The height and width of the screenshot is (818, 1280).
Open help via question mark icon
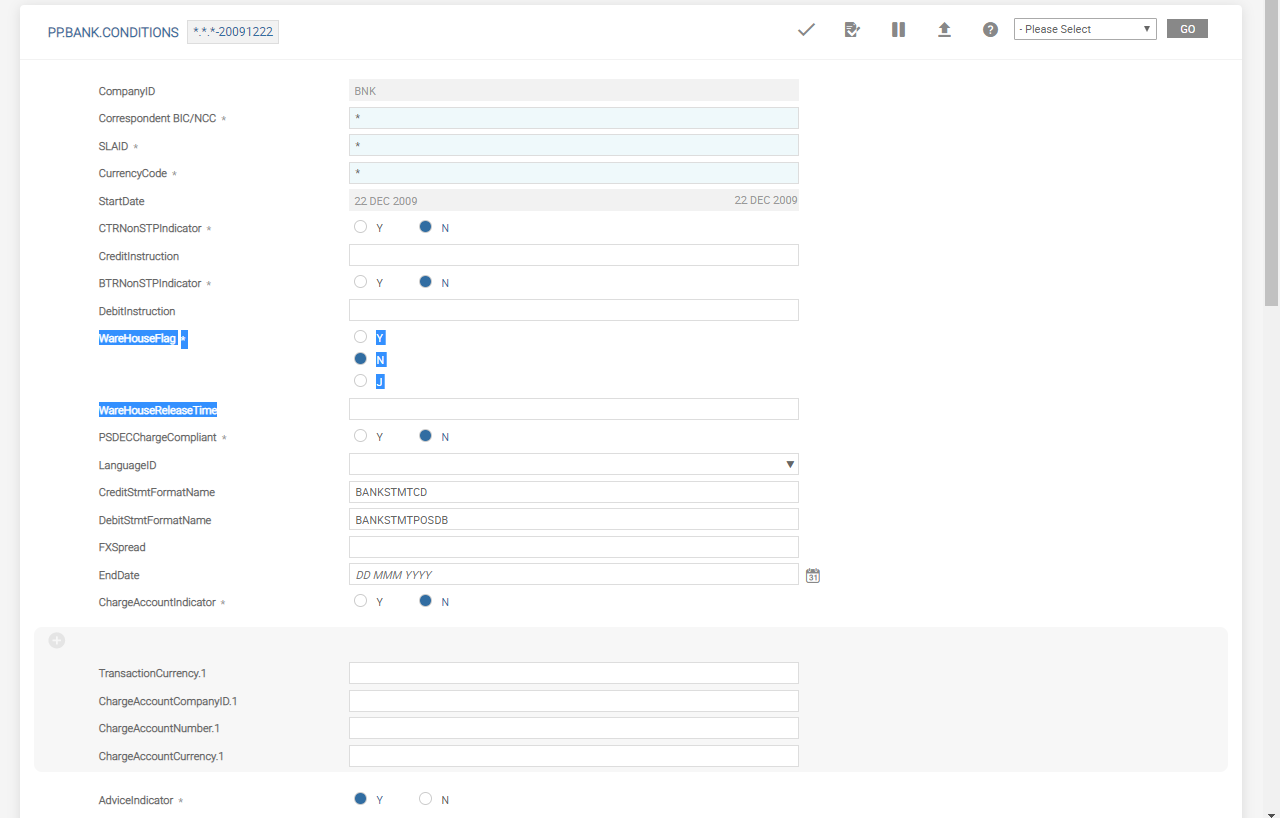(990, 30)
